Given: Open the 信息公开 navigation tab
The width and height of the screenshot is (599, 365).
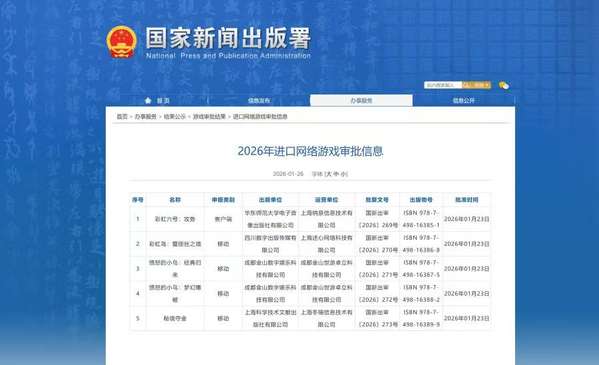Looking at the screenshot, I should coord(464,101).
